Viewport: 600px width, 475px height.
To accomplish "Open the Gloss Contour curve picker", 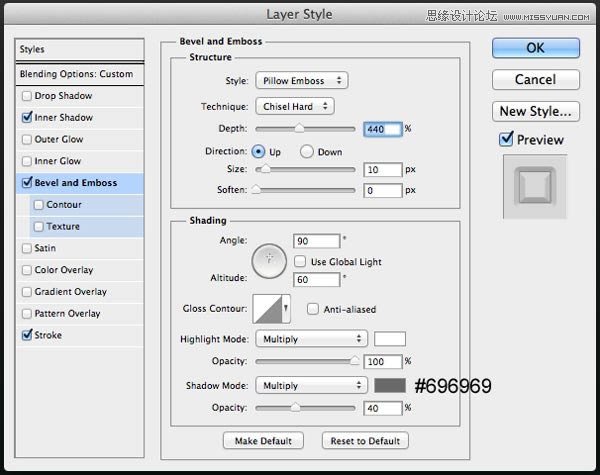I will (271, 309).
